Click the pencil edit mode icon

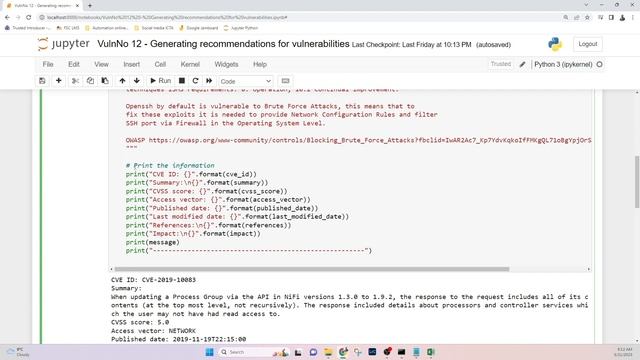coord(522,64)
